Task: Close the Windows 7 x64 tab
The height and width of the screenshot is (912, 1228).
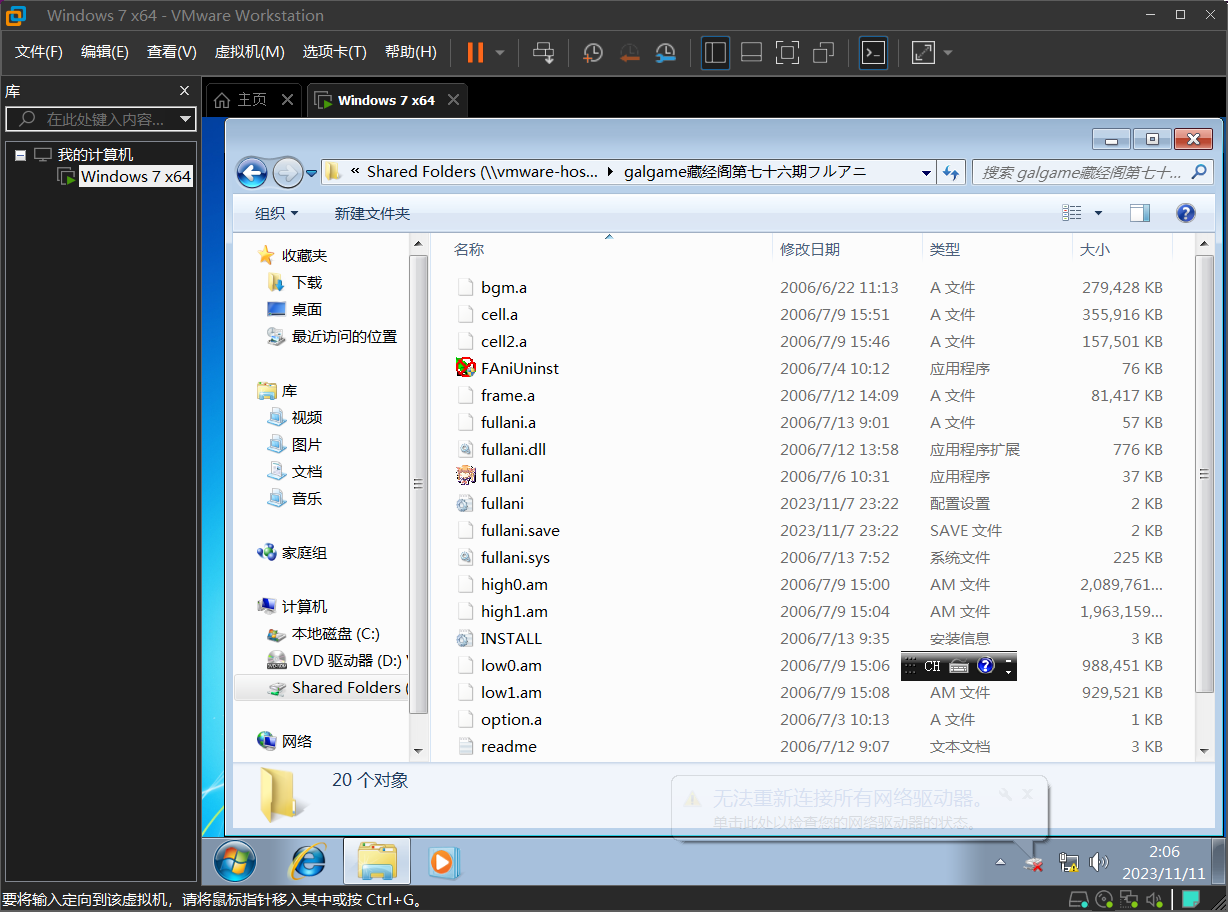Action: pyautogui.click(x=454, y=100)
